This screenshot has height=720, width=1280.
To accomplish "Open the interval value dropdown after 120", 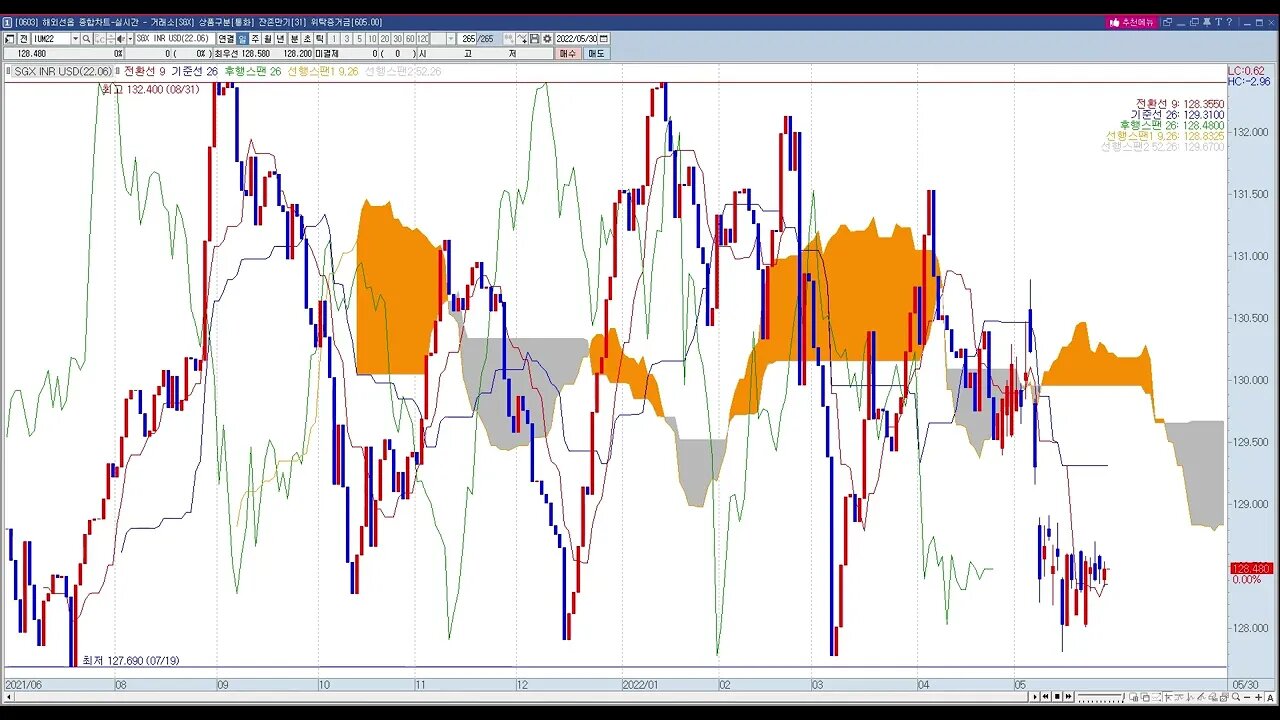I will click(x=451, y=39).
